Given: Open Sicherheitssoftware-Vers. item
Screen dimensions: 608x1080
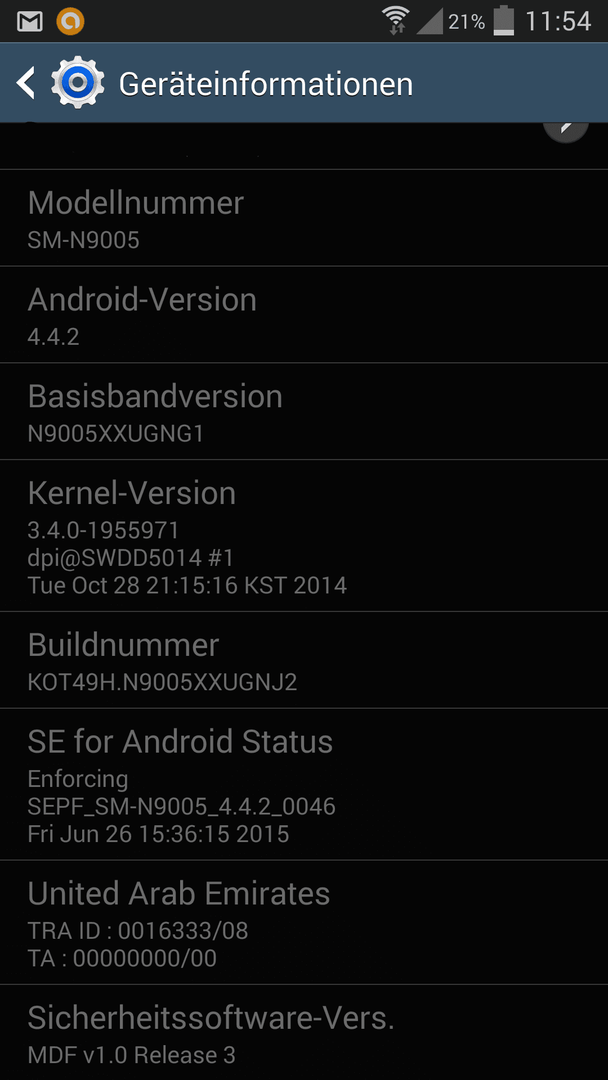Looking at the screenshot, I should [x=304, y=1032].
